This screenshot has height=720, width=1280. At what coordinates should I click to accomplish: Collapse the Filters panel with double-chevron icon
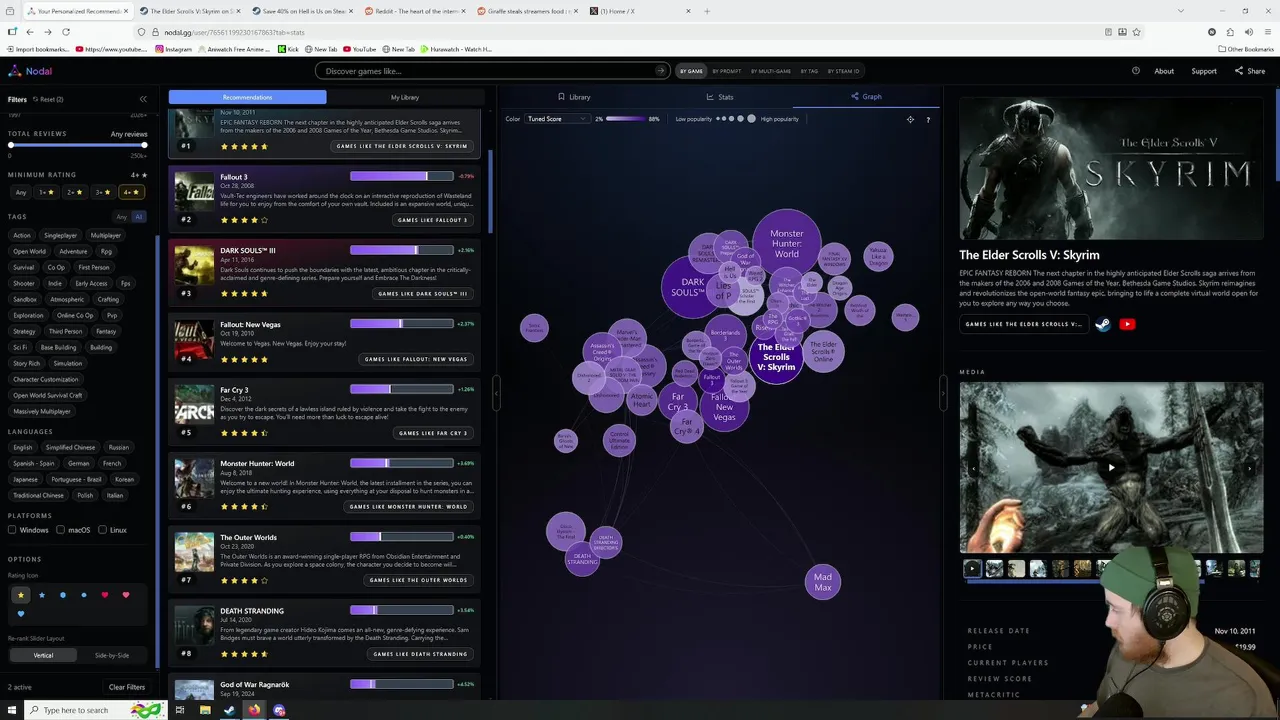pos(143,99)
